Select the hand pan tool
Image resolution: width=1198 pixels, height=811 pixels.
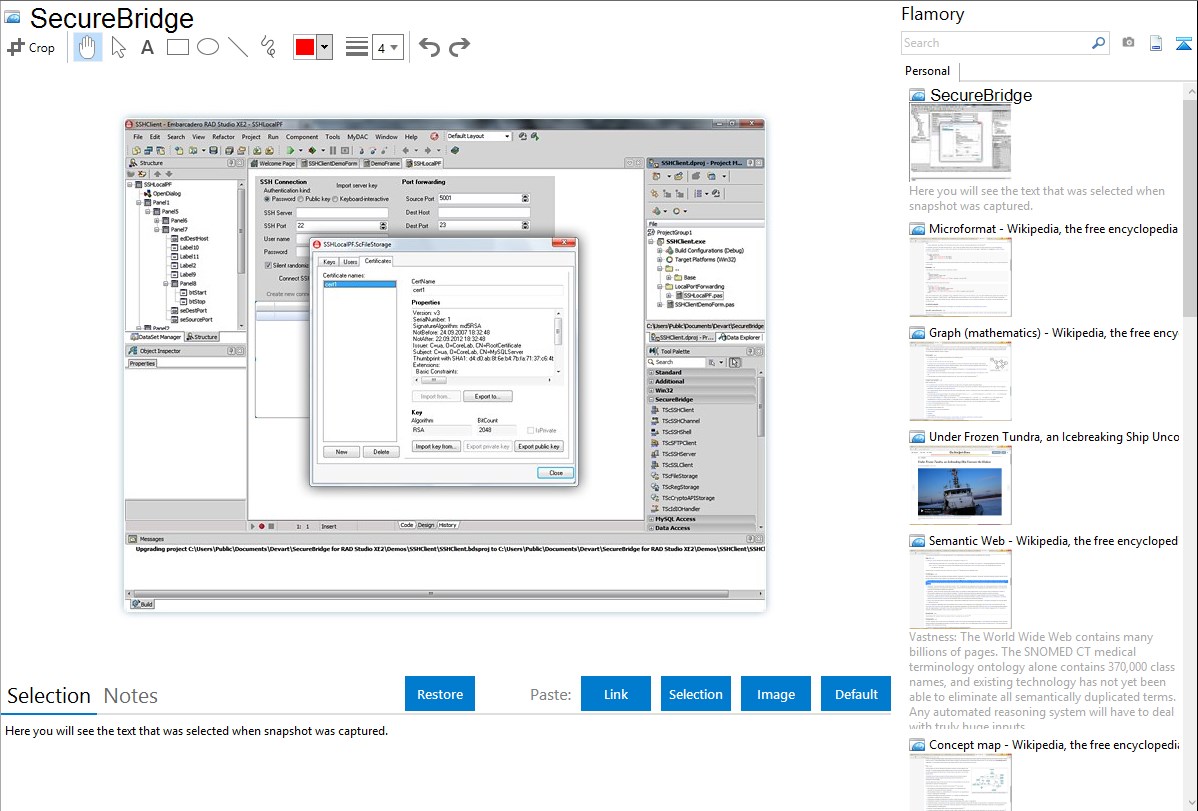[x=88, y=47]
